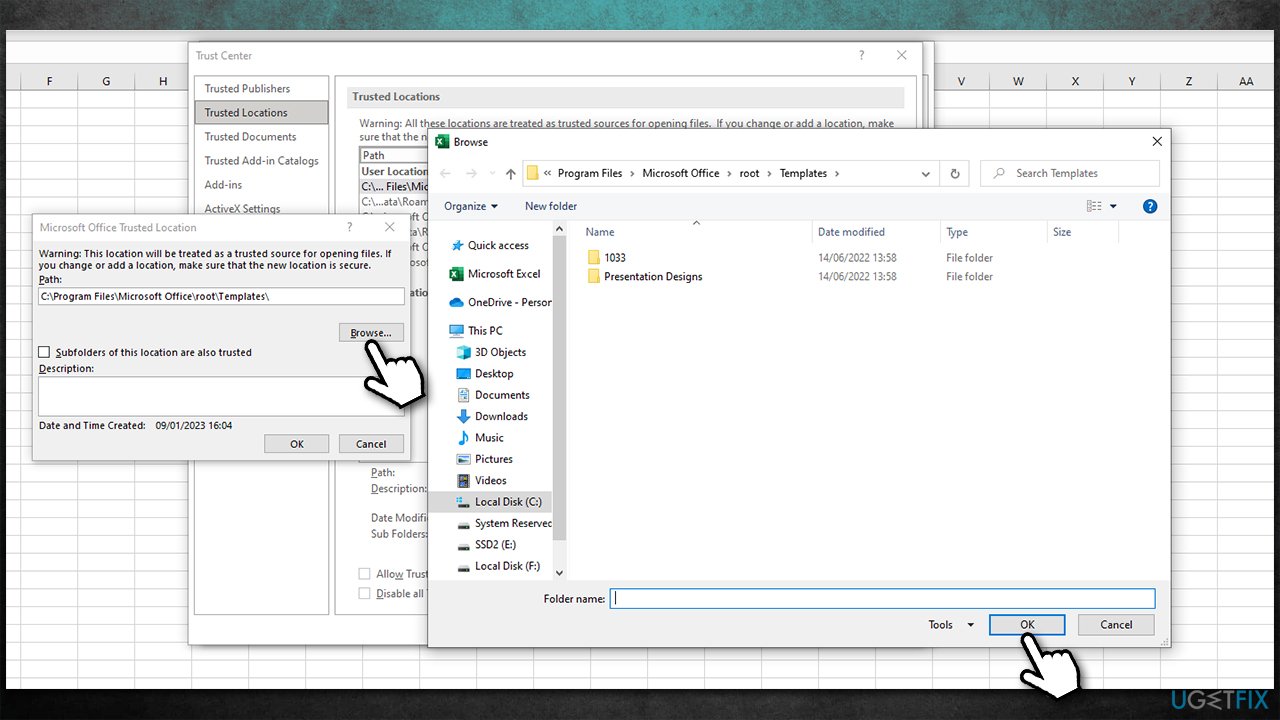Toggle Disable all Trusted Locations
This screenshot has width=1280, height=720.
point(365,593)
